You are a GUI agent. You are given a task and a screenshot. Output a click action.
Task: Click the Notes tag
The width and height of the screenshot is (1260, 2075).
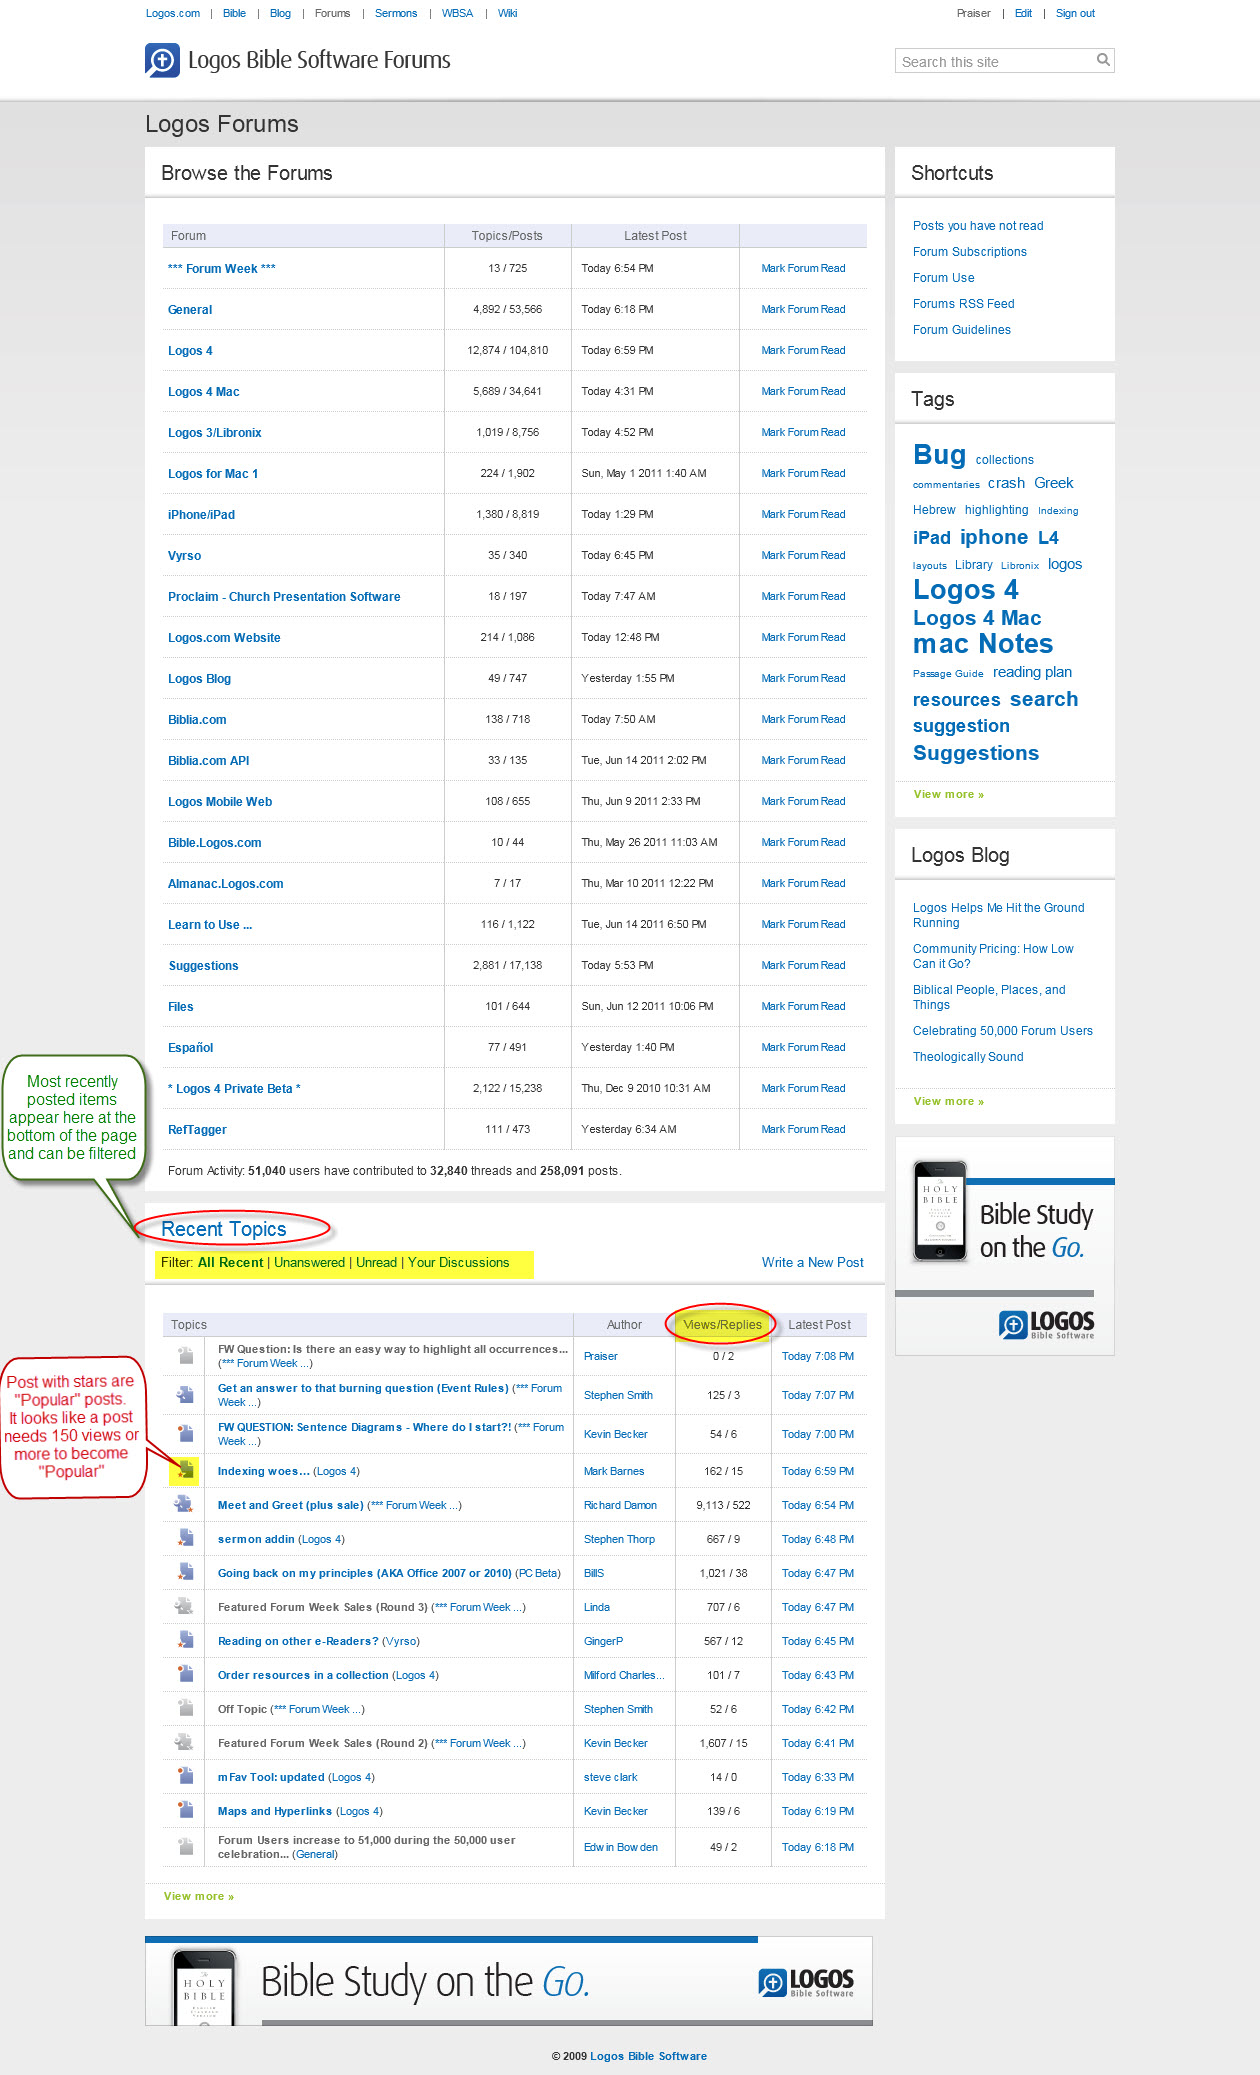pos(1016,644)
